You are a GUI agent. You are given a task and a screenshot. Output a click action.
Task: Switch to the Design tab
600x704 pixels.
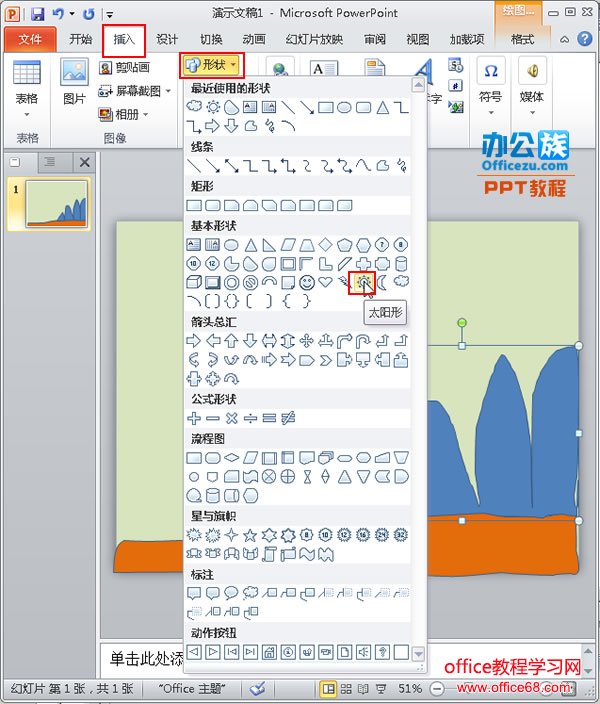click(167, 40)
